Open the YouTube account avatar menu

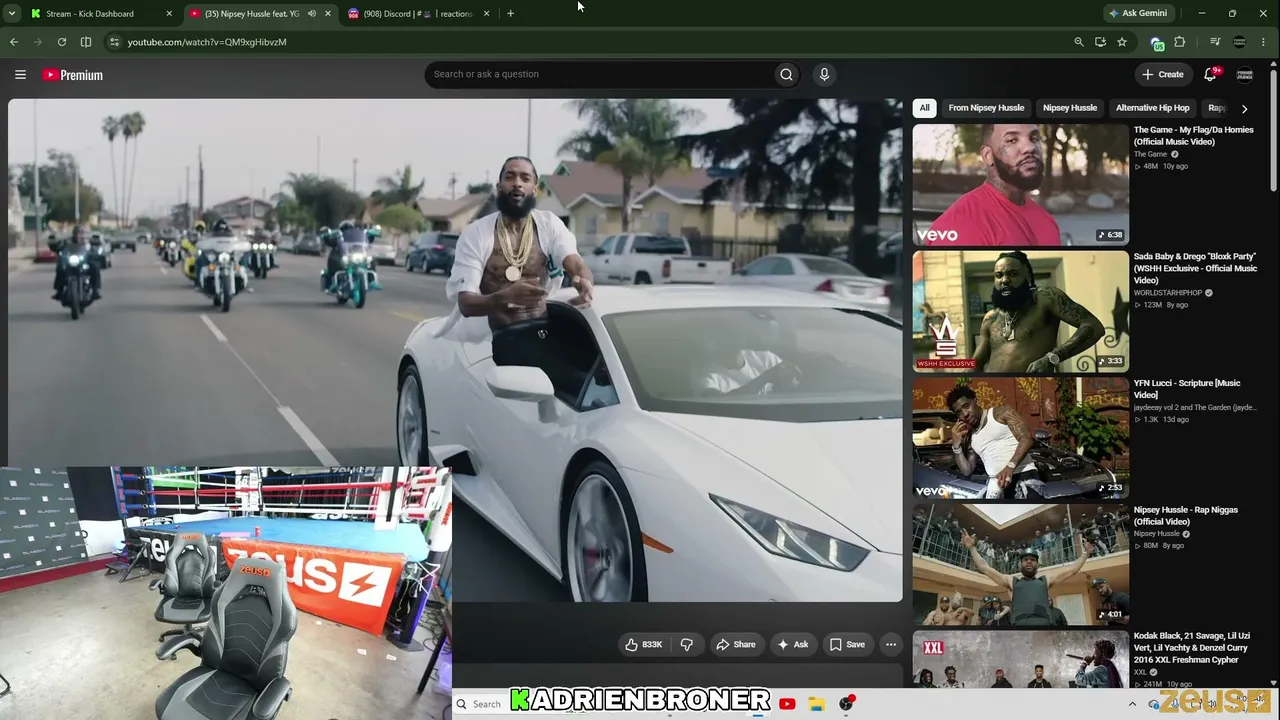point(1245,74)
